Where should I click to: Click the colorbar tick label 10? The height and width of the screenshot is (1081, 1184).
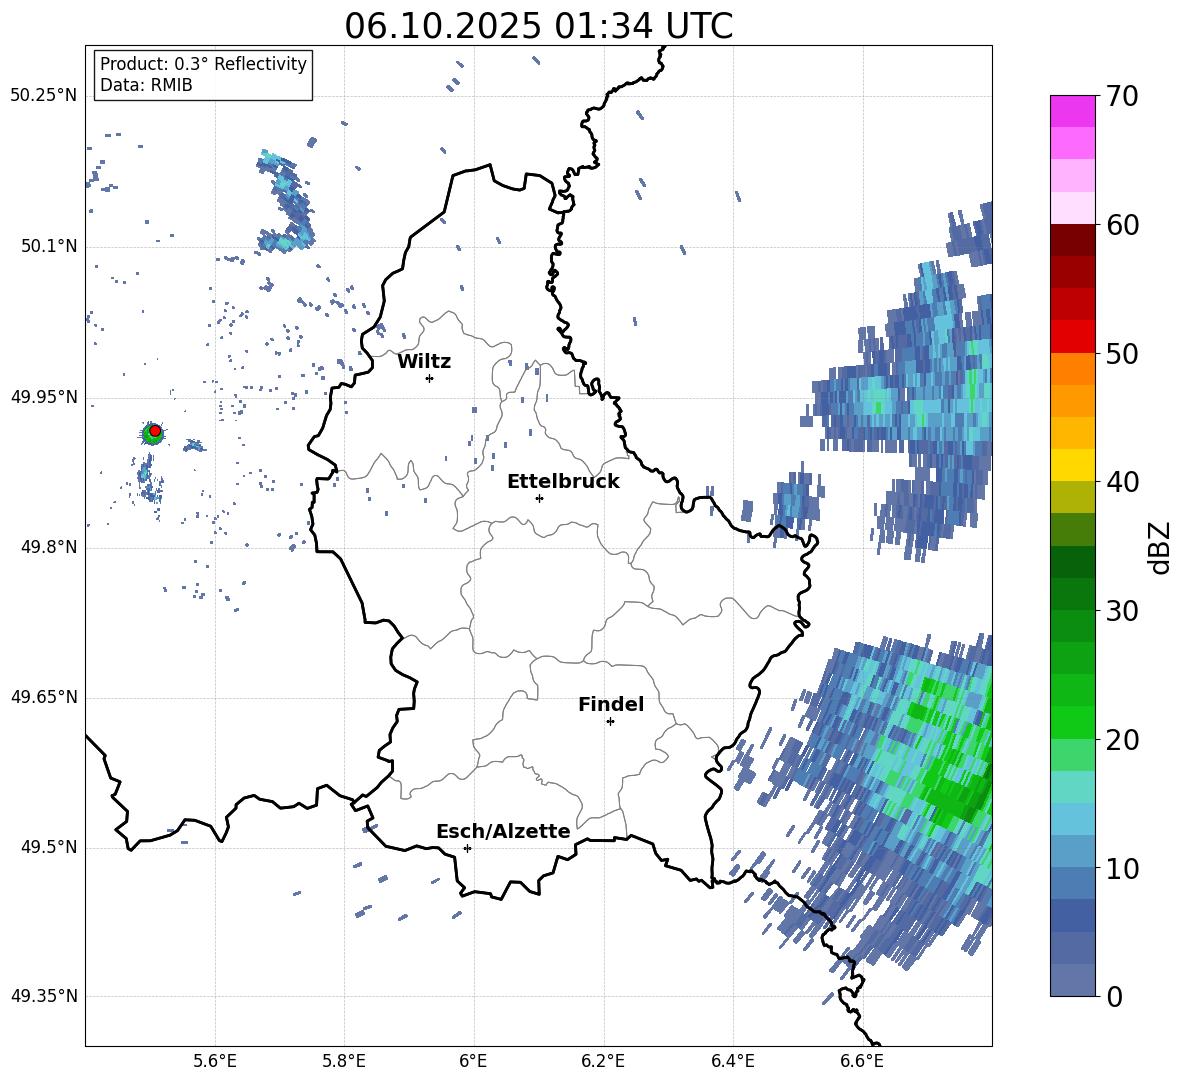click(1122, 868)
